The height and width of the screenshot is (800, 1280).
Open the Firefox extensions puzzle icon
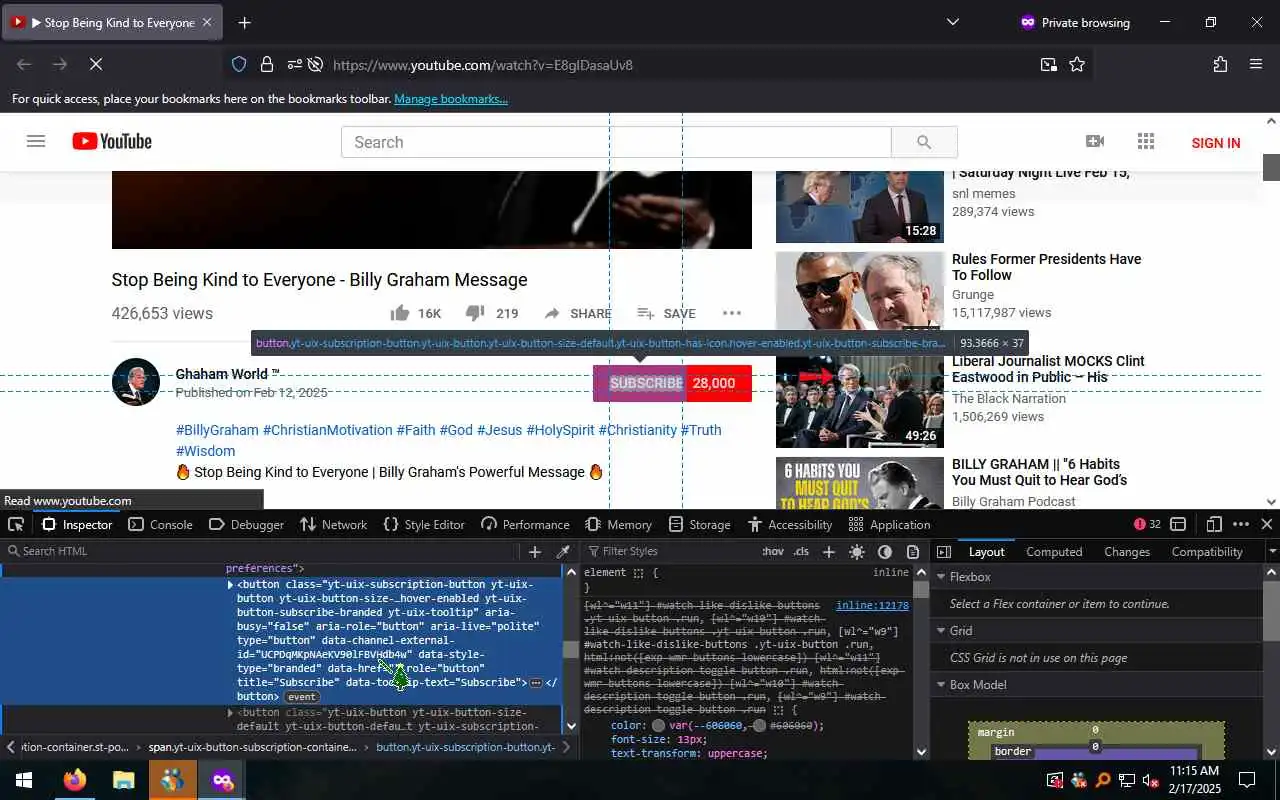coord(1220,64)
